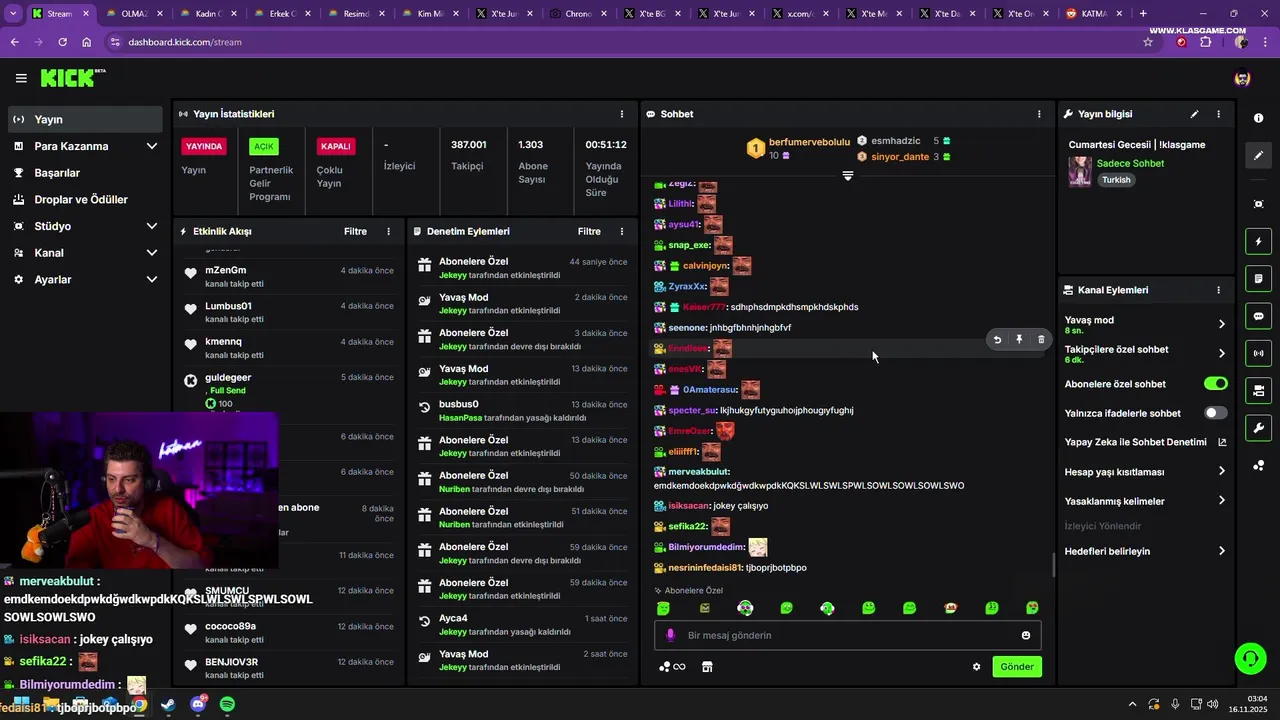The height and width of the screenshot is (720, 1280).
Task: Open the three-dot menu of Sohbet panel
Action: (x=1039, y=114)
